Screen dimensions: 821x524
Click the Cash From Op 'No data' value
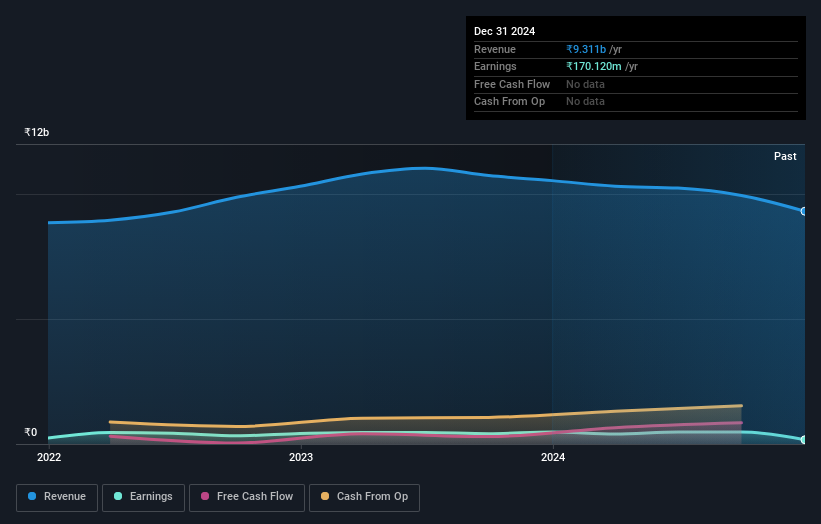(x=585, y=102)
